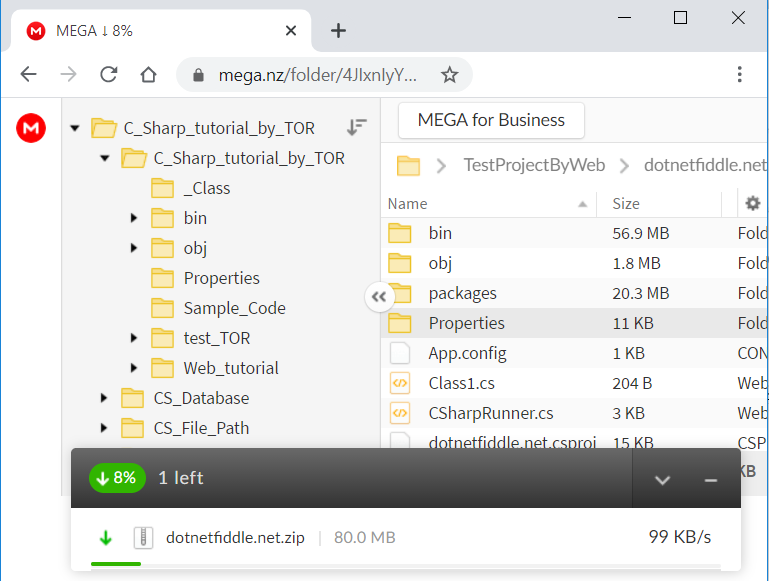
Task: Minimize the transfer panel with the dash
Action: [711, 480]
